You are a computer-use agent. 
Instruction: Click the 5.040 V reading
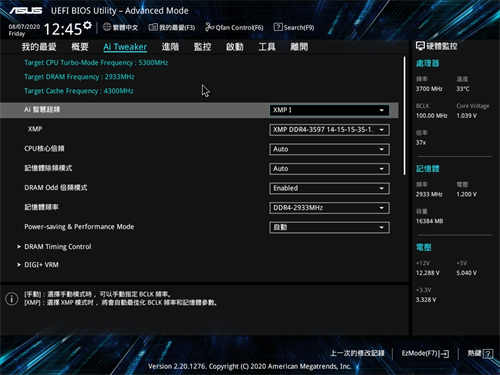(x=467, y=273)
